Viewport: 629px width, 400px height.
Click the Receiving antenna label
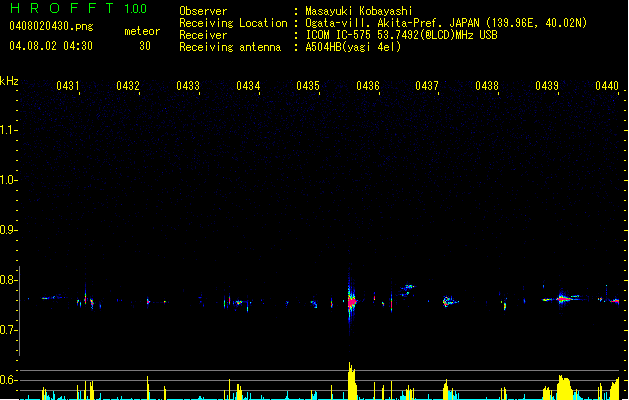point(230,47)
